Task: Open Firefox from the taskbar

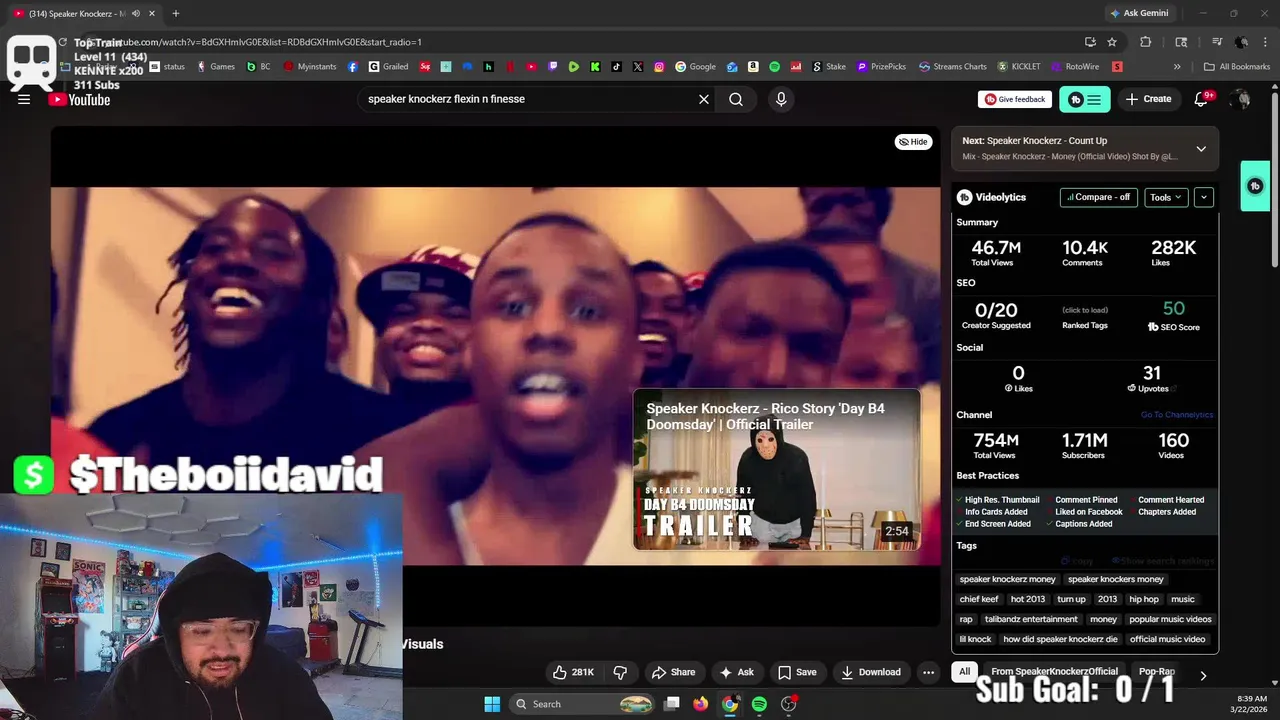Action: pos(701,704)
